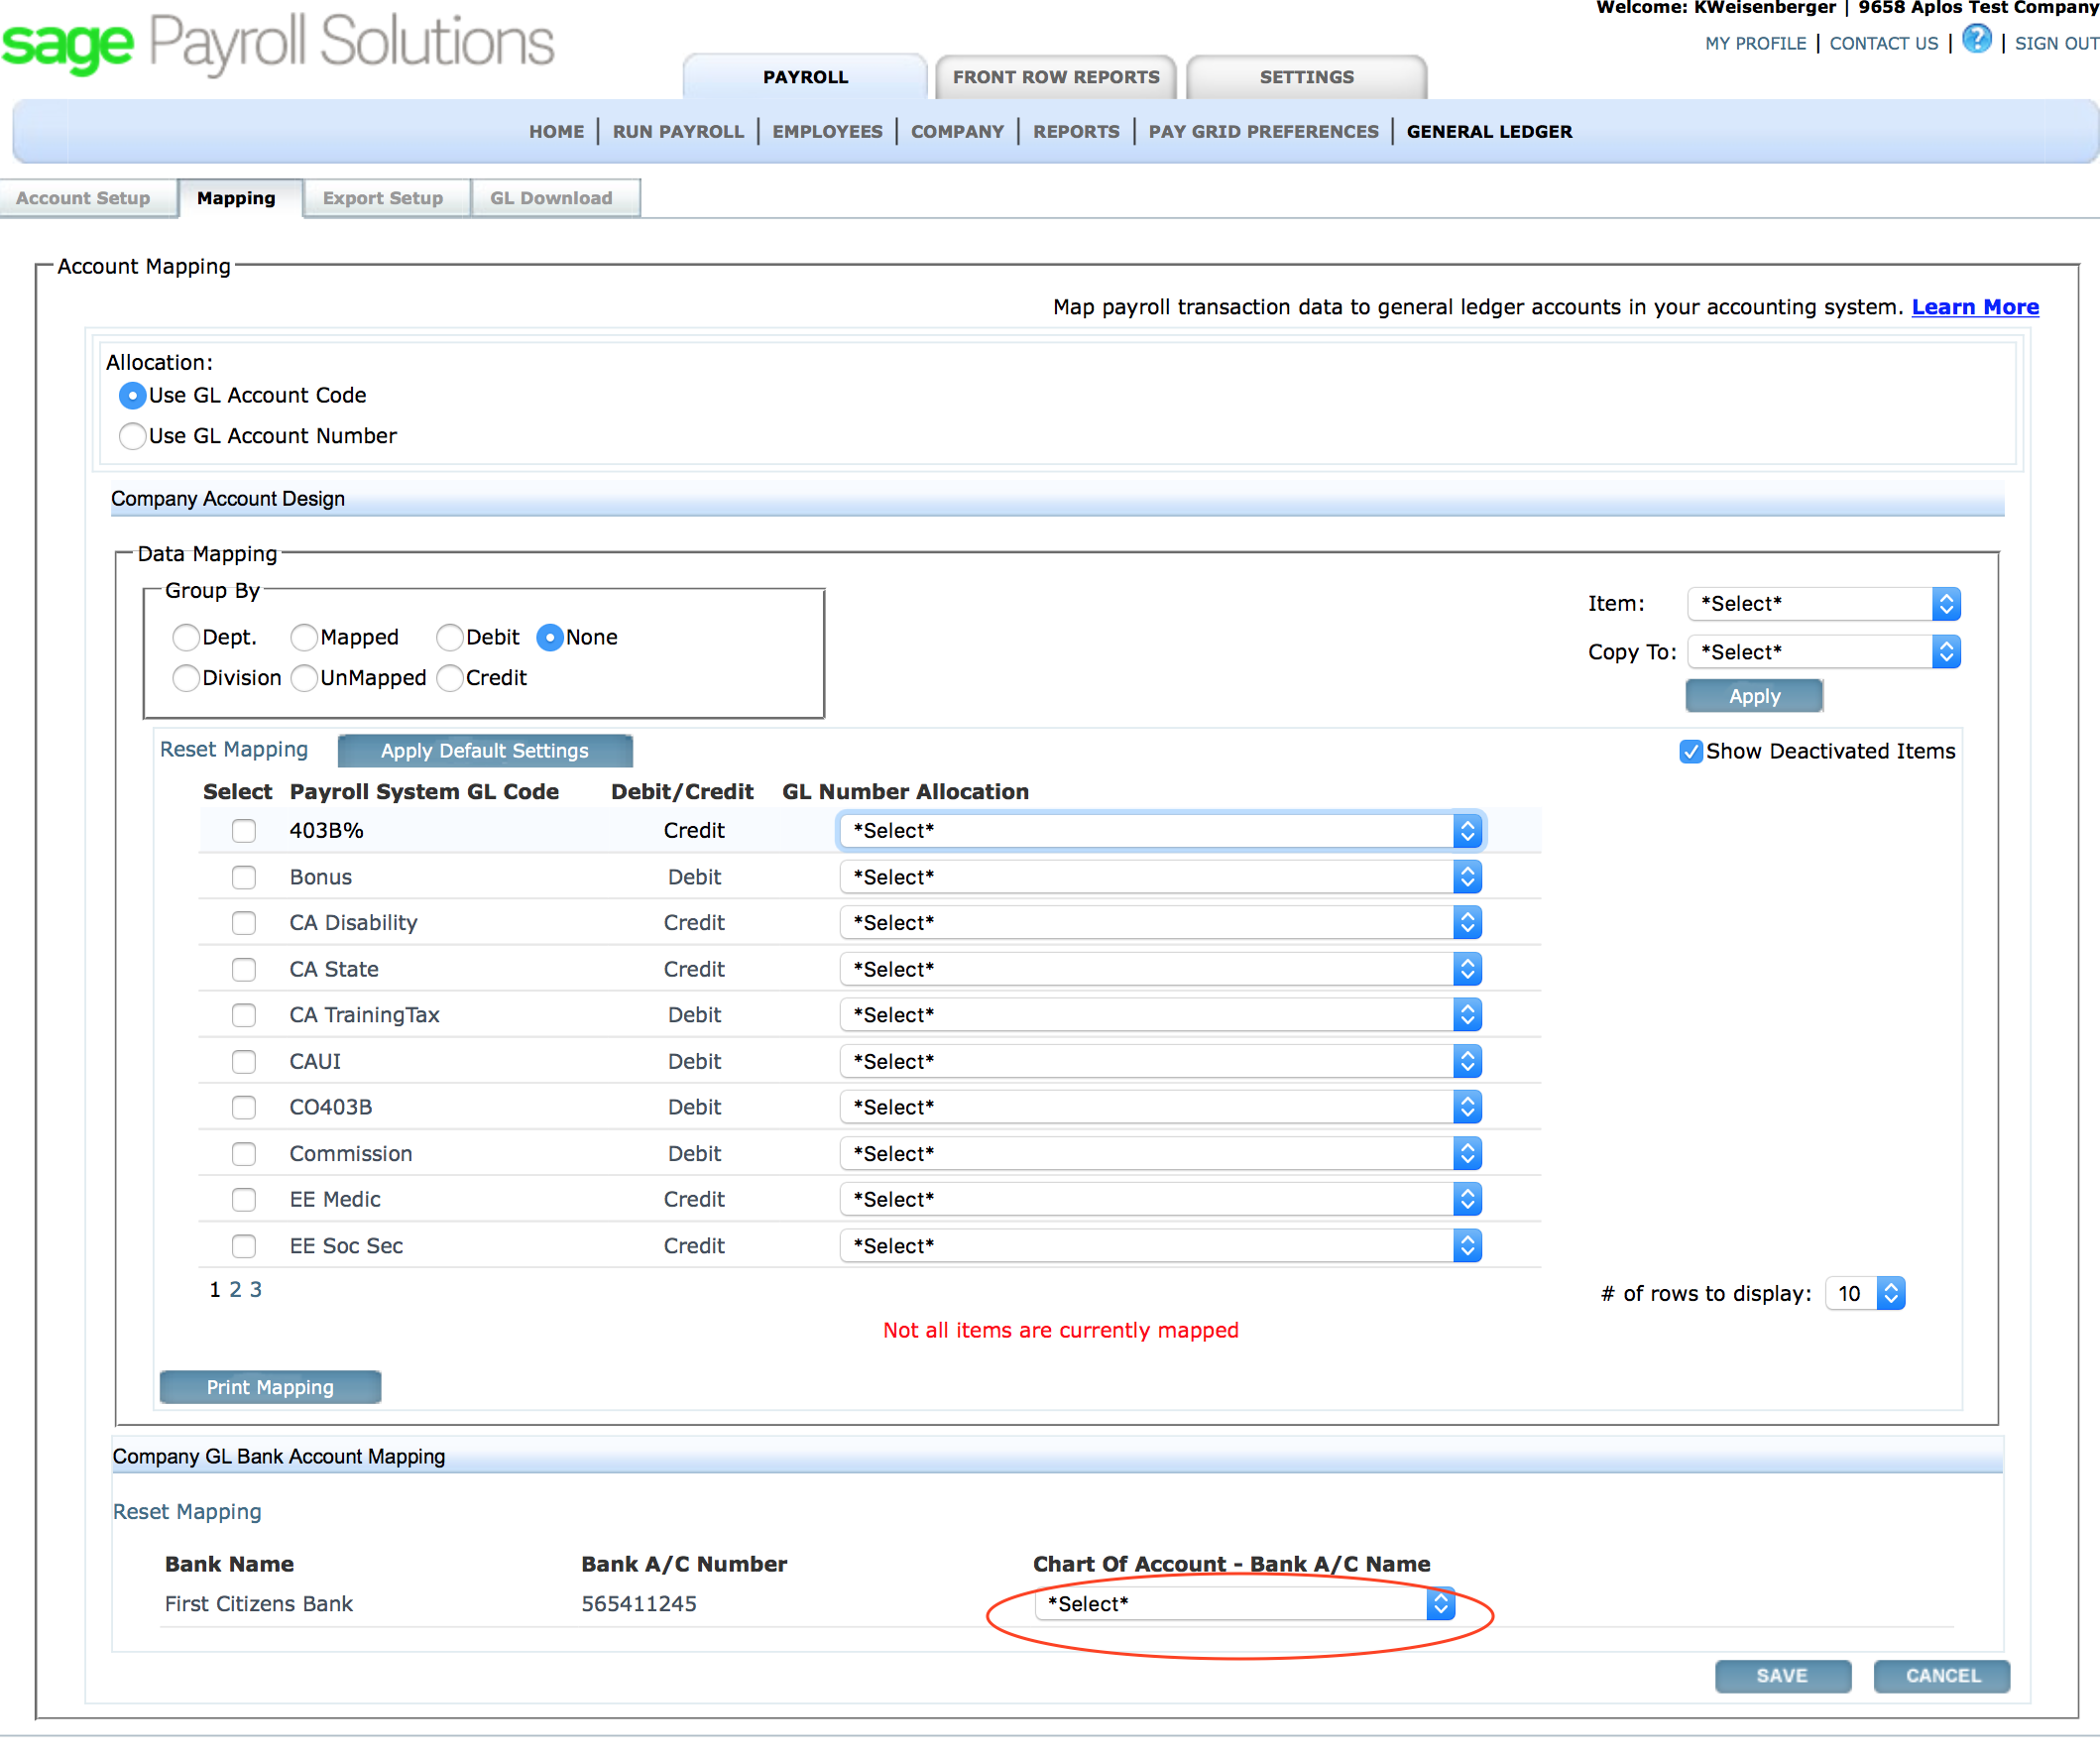
Task: Select the CA TrainingTax row checkbox
Action: point(244,1016)
